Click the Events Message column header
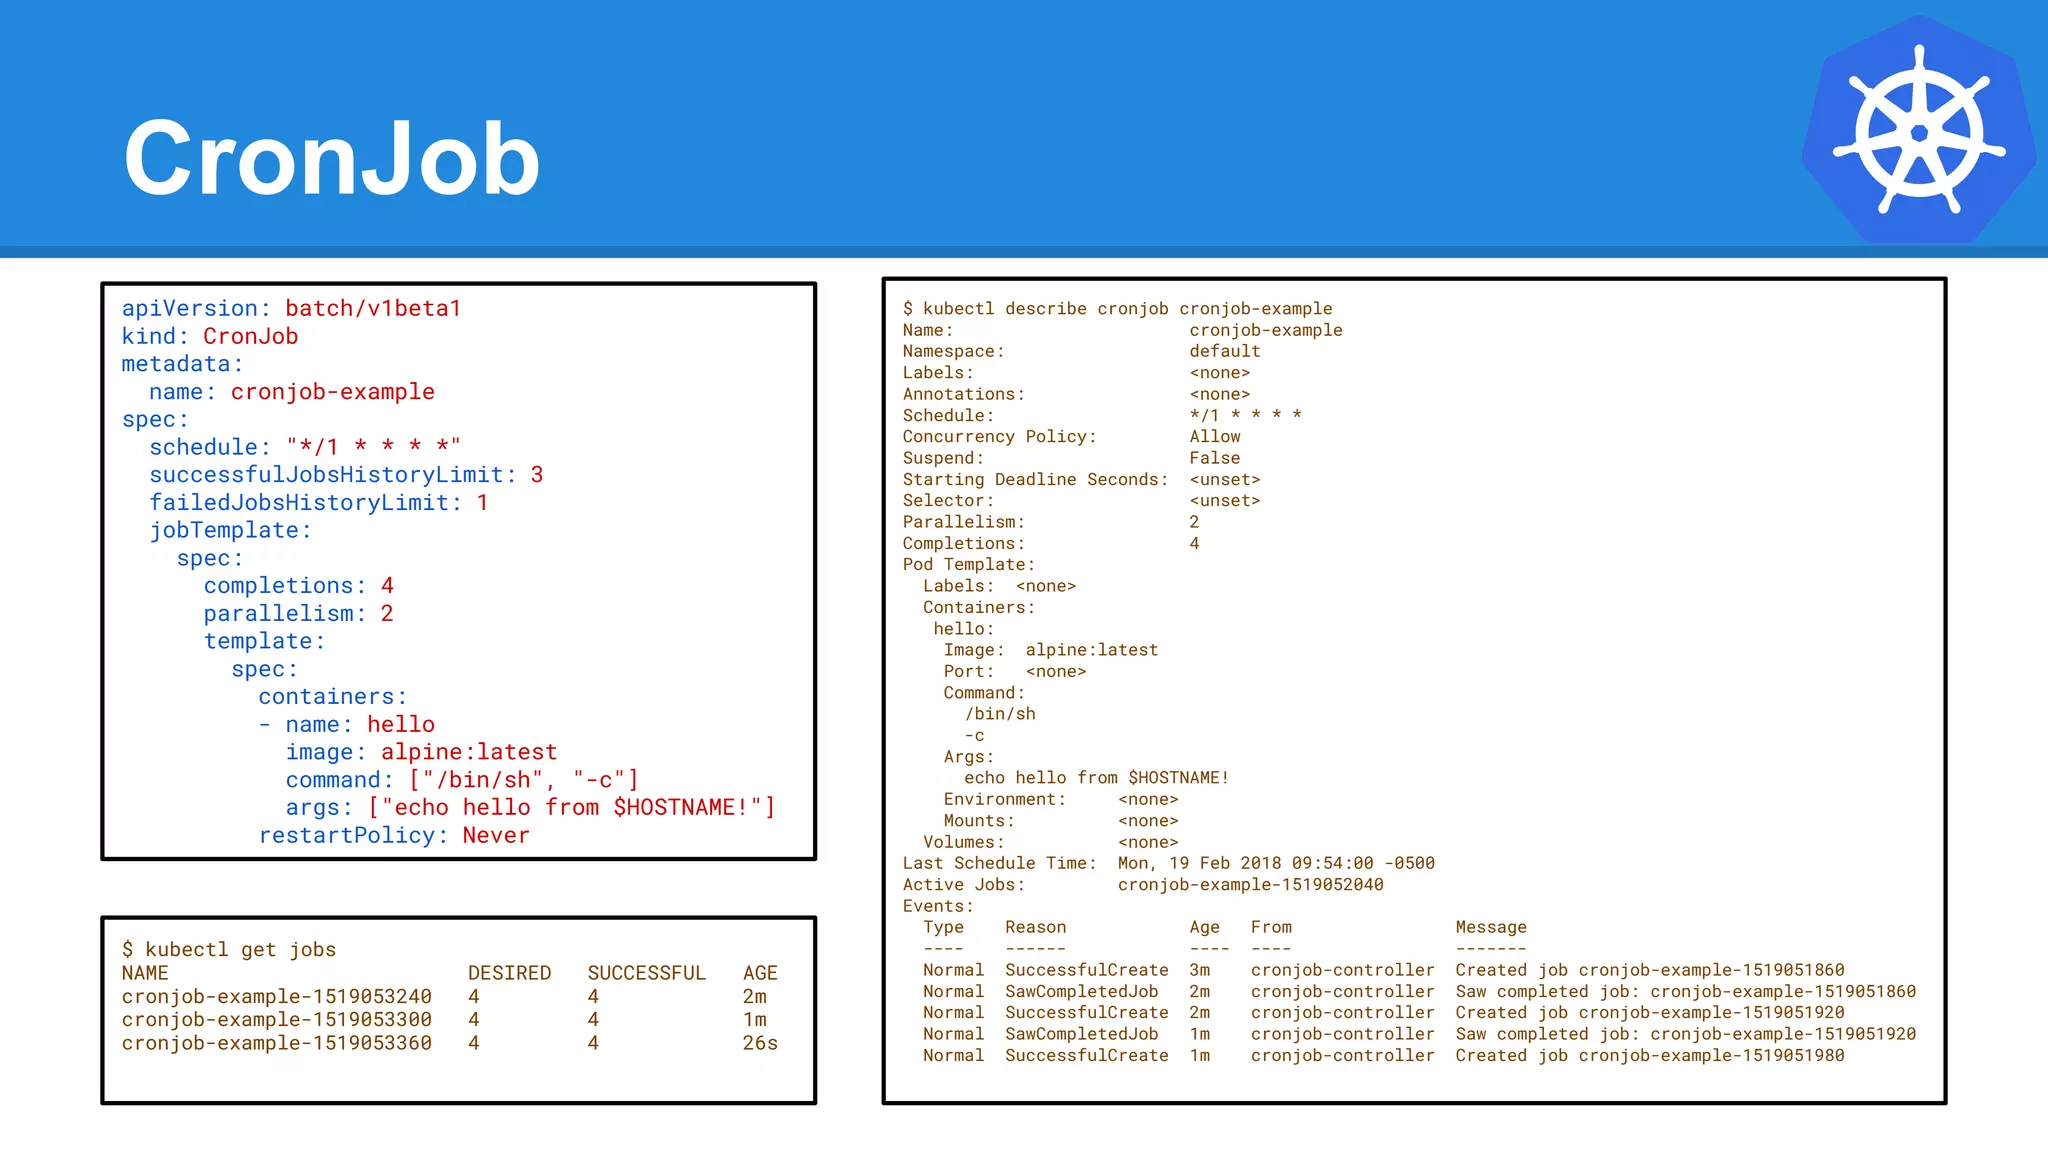Screen dimensions: 2048x1152 click(1490, 928)
